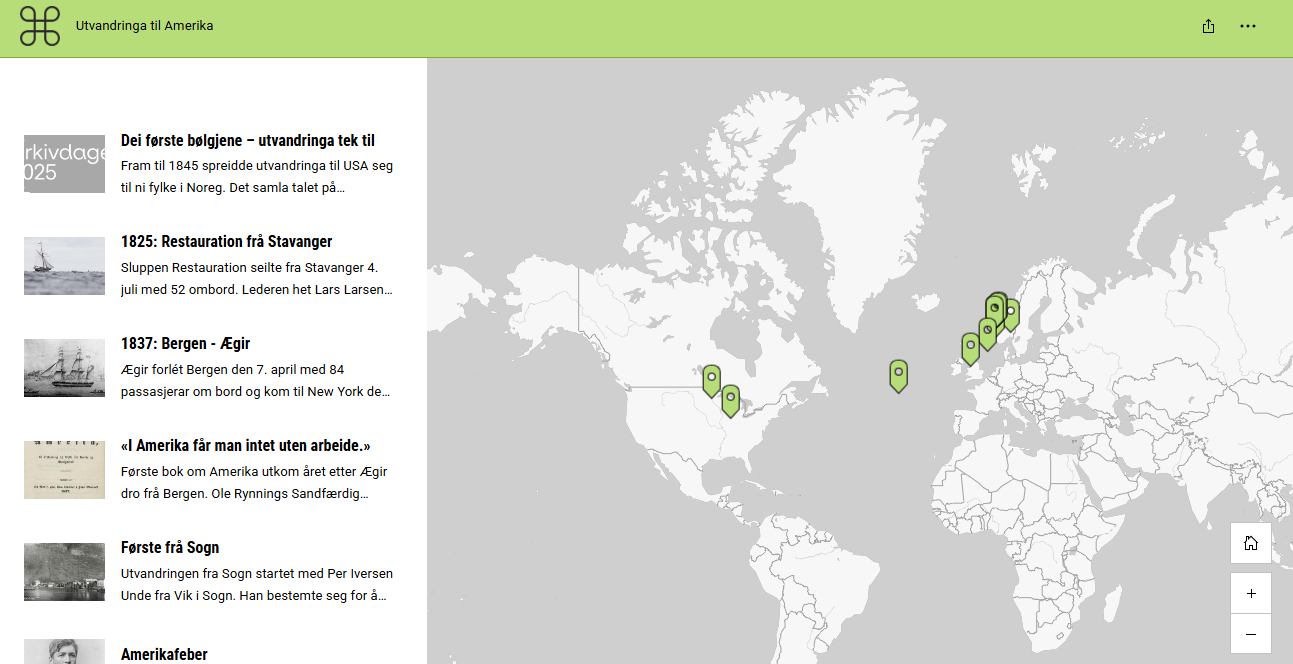1293x664 pixels.
Task: Click the Arkivdagen 2025 thumbnail image
Action: (x=64, y=164)
